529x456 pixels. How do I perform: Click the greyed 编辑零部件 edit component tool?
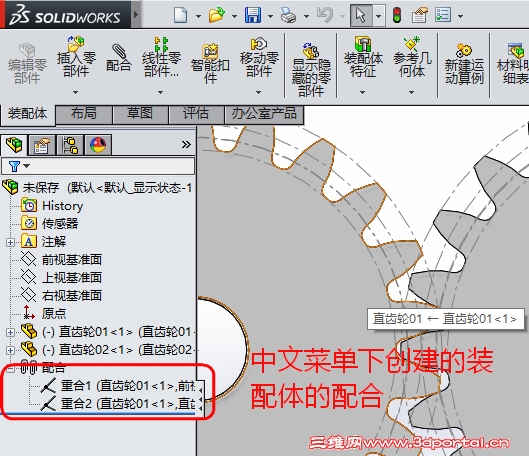click(27, 64)
